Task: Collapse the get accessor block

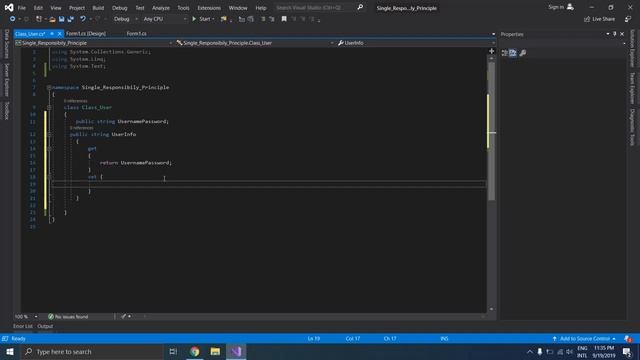Action: click(49, 149)
